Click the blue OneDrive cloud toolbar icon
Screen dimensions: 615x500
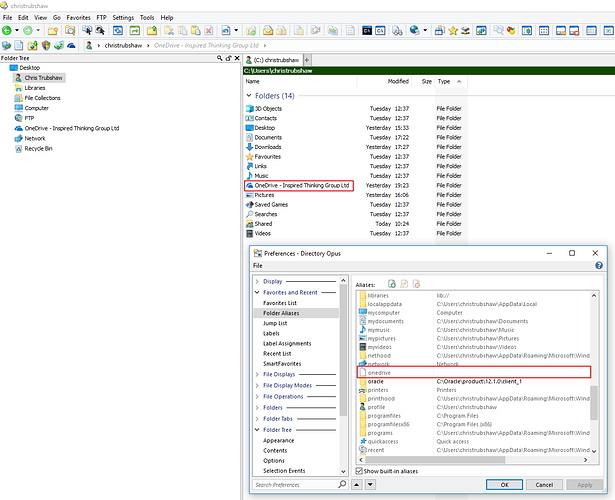pos(71,45)
